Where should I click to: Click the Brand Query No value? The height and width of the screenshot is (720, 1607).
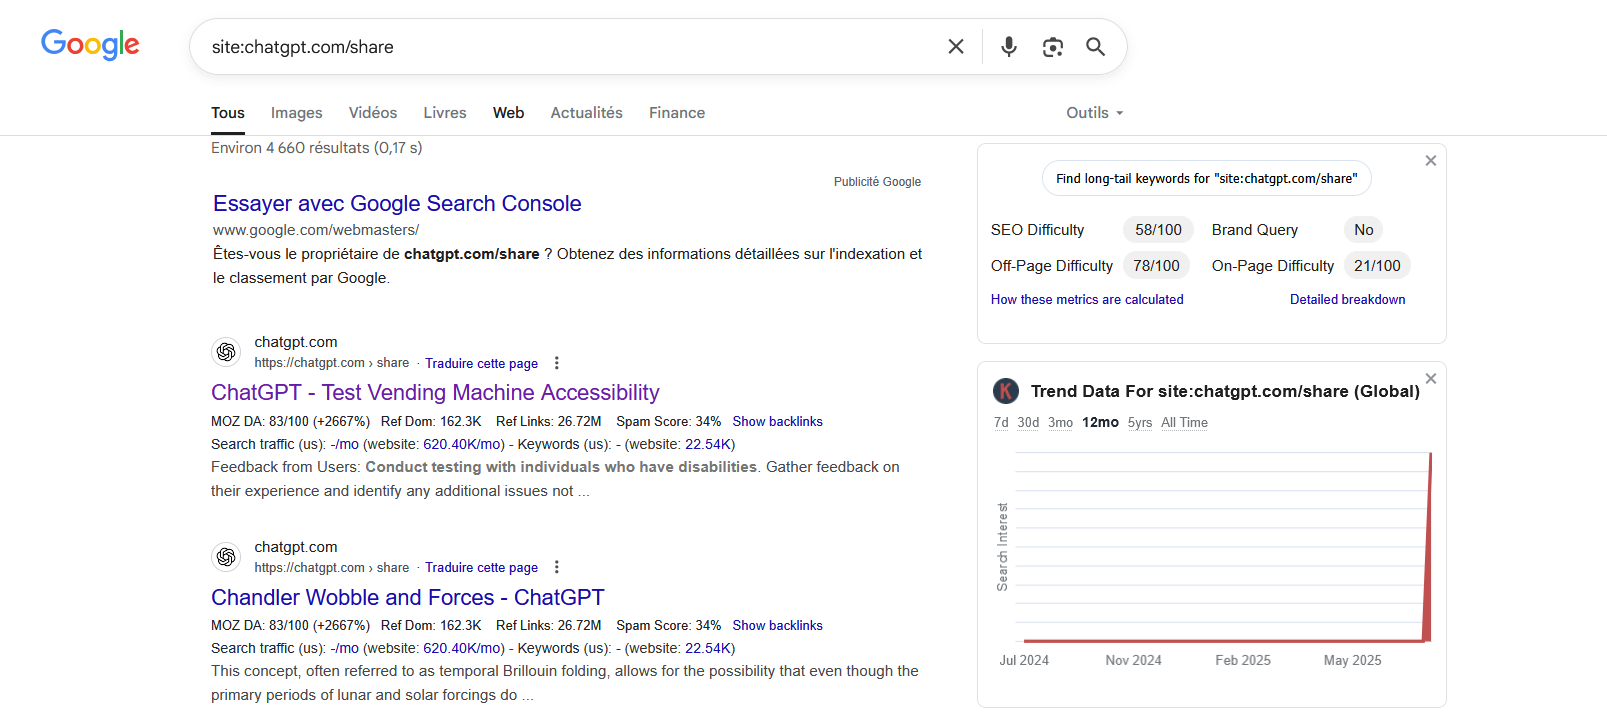coord(1364,230)
